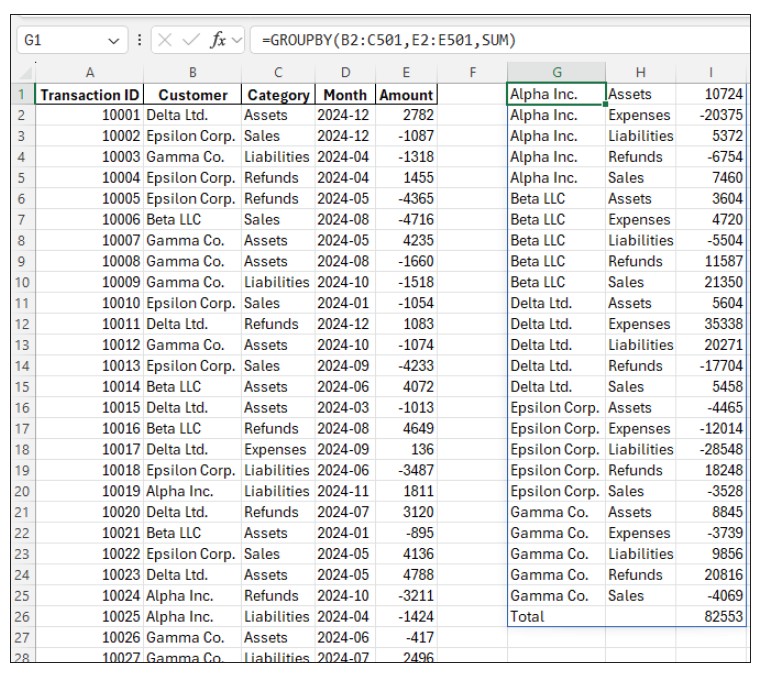Click the value 10724 in column I

[x=711, y=94]
